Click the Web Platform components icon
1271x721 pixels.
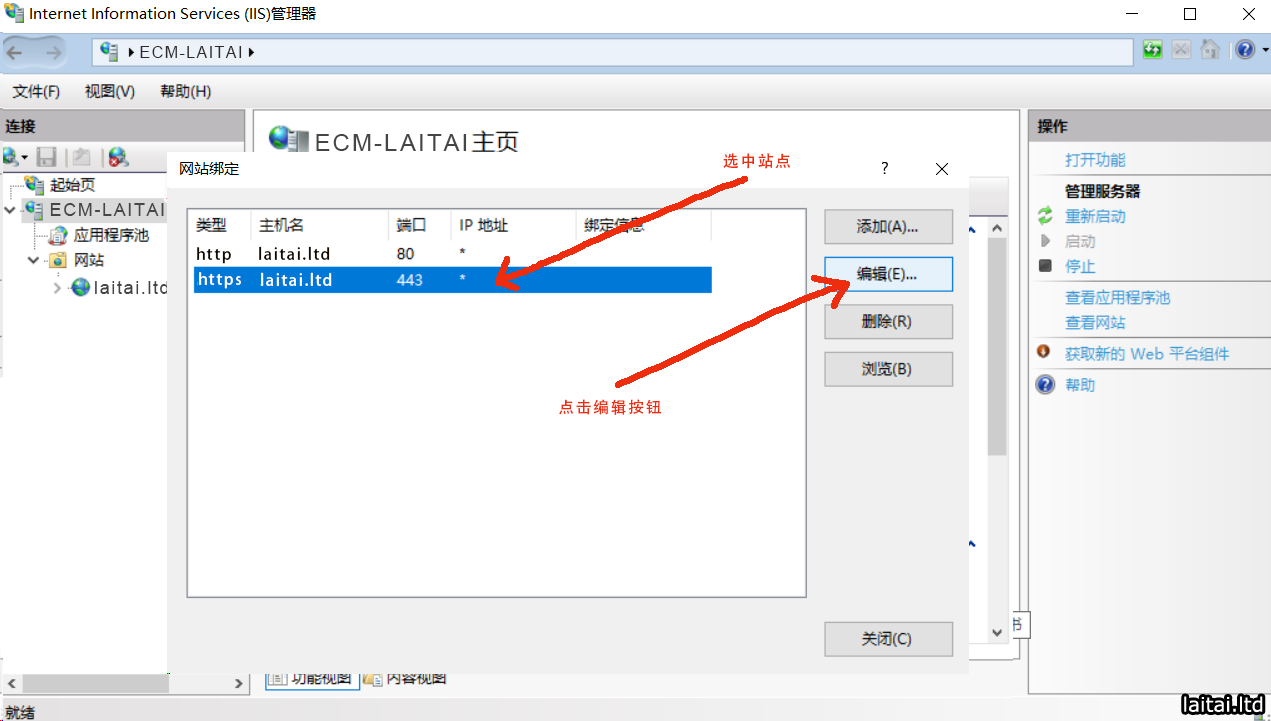pos(1045,353)
